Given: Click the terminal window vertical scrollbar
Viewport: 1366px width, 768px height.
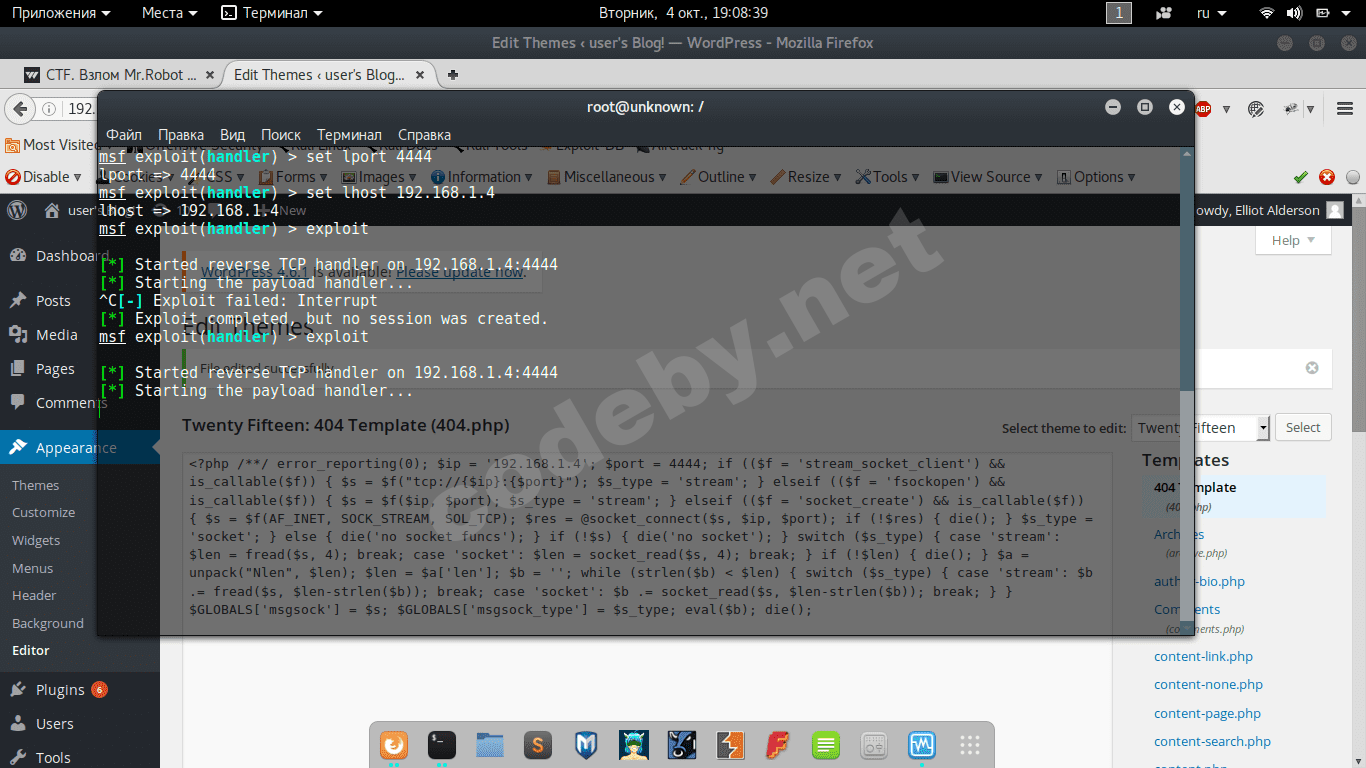Looking at the screenshot, I should [x=1187, y=390].
